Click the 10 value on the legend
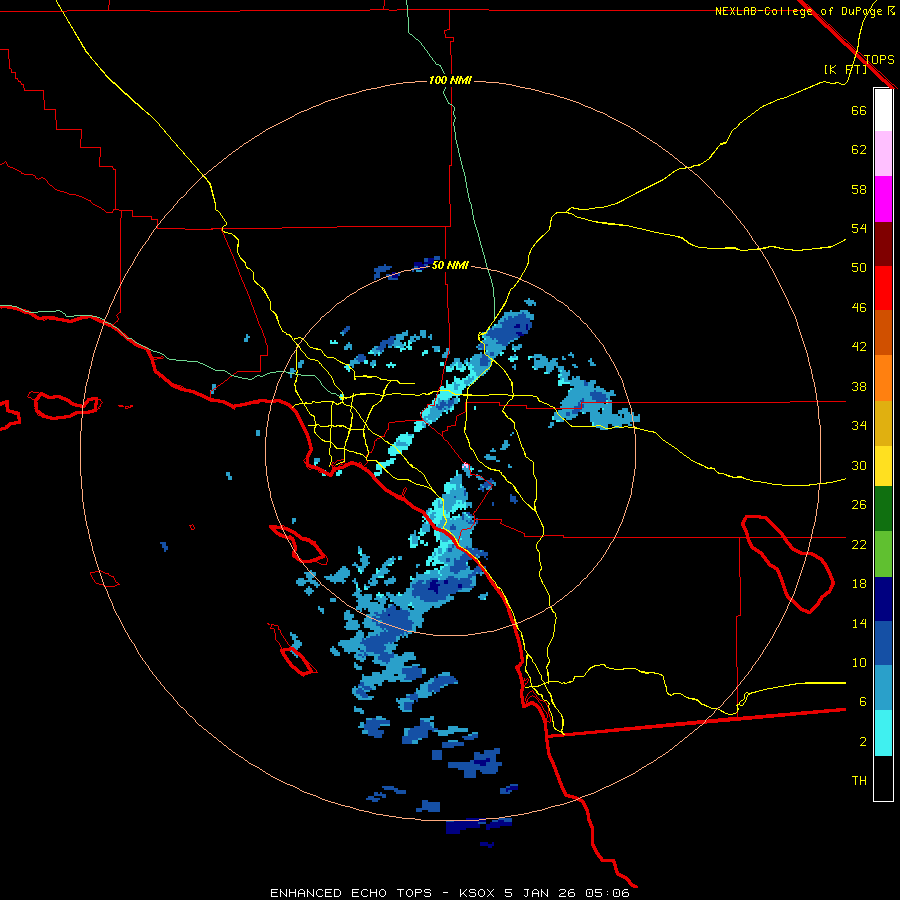 click(859, 662)
